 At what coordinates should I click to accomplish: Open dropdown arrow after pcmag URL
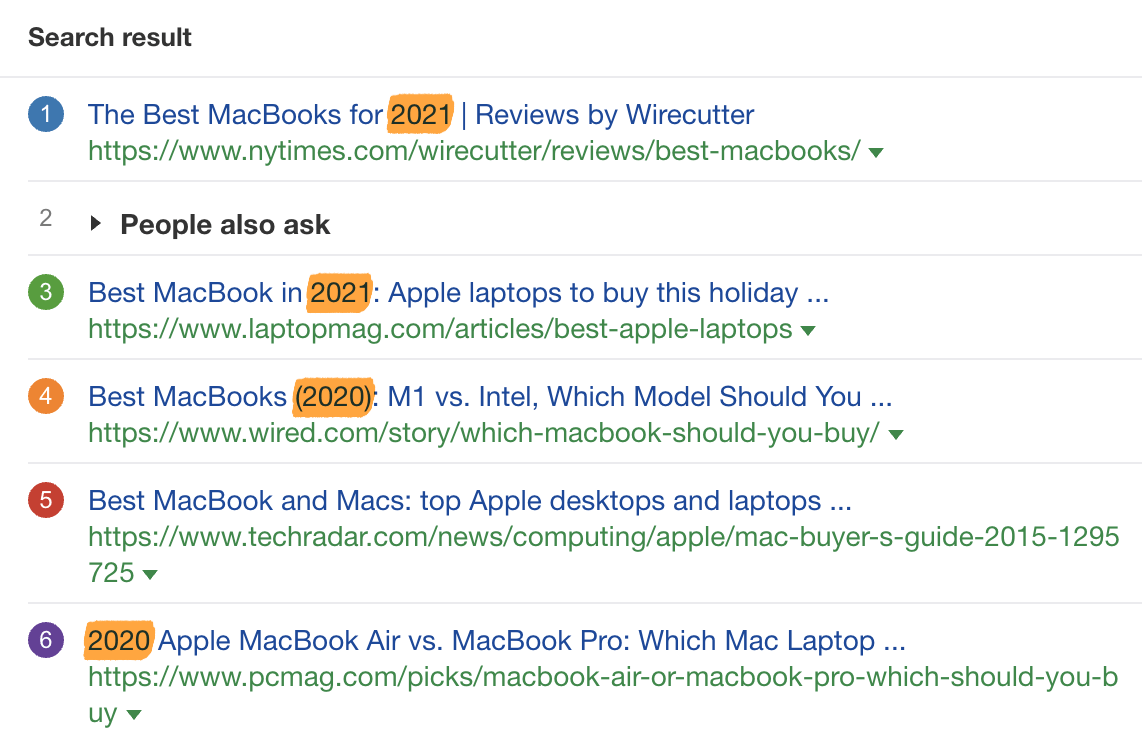pos(134,715)
